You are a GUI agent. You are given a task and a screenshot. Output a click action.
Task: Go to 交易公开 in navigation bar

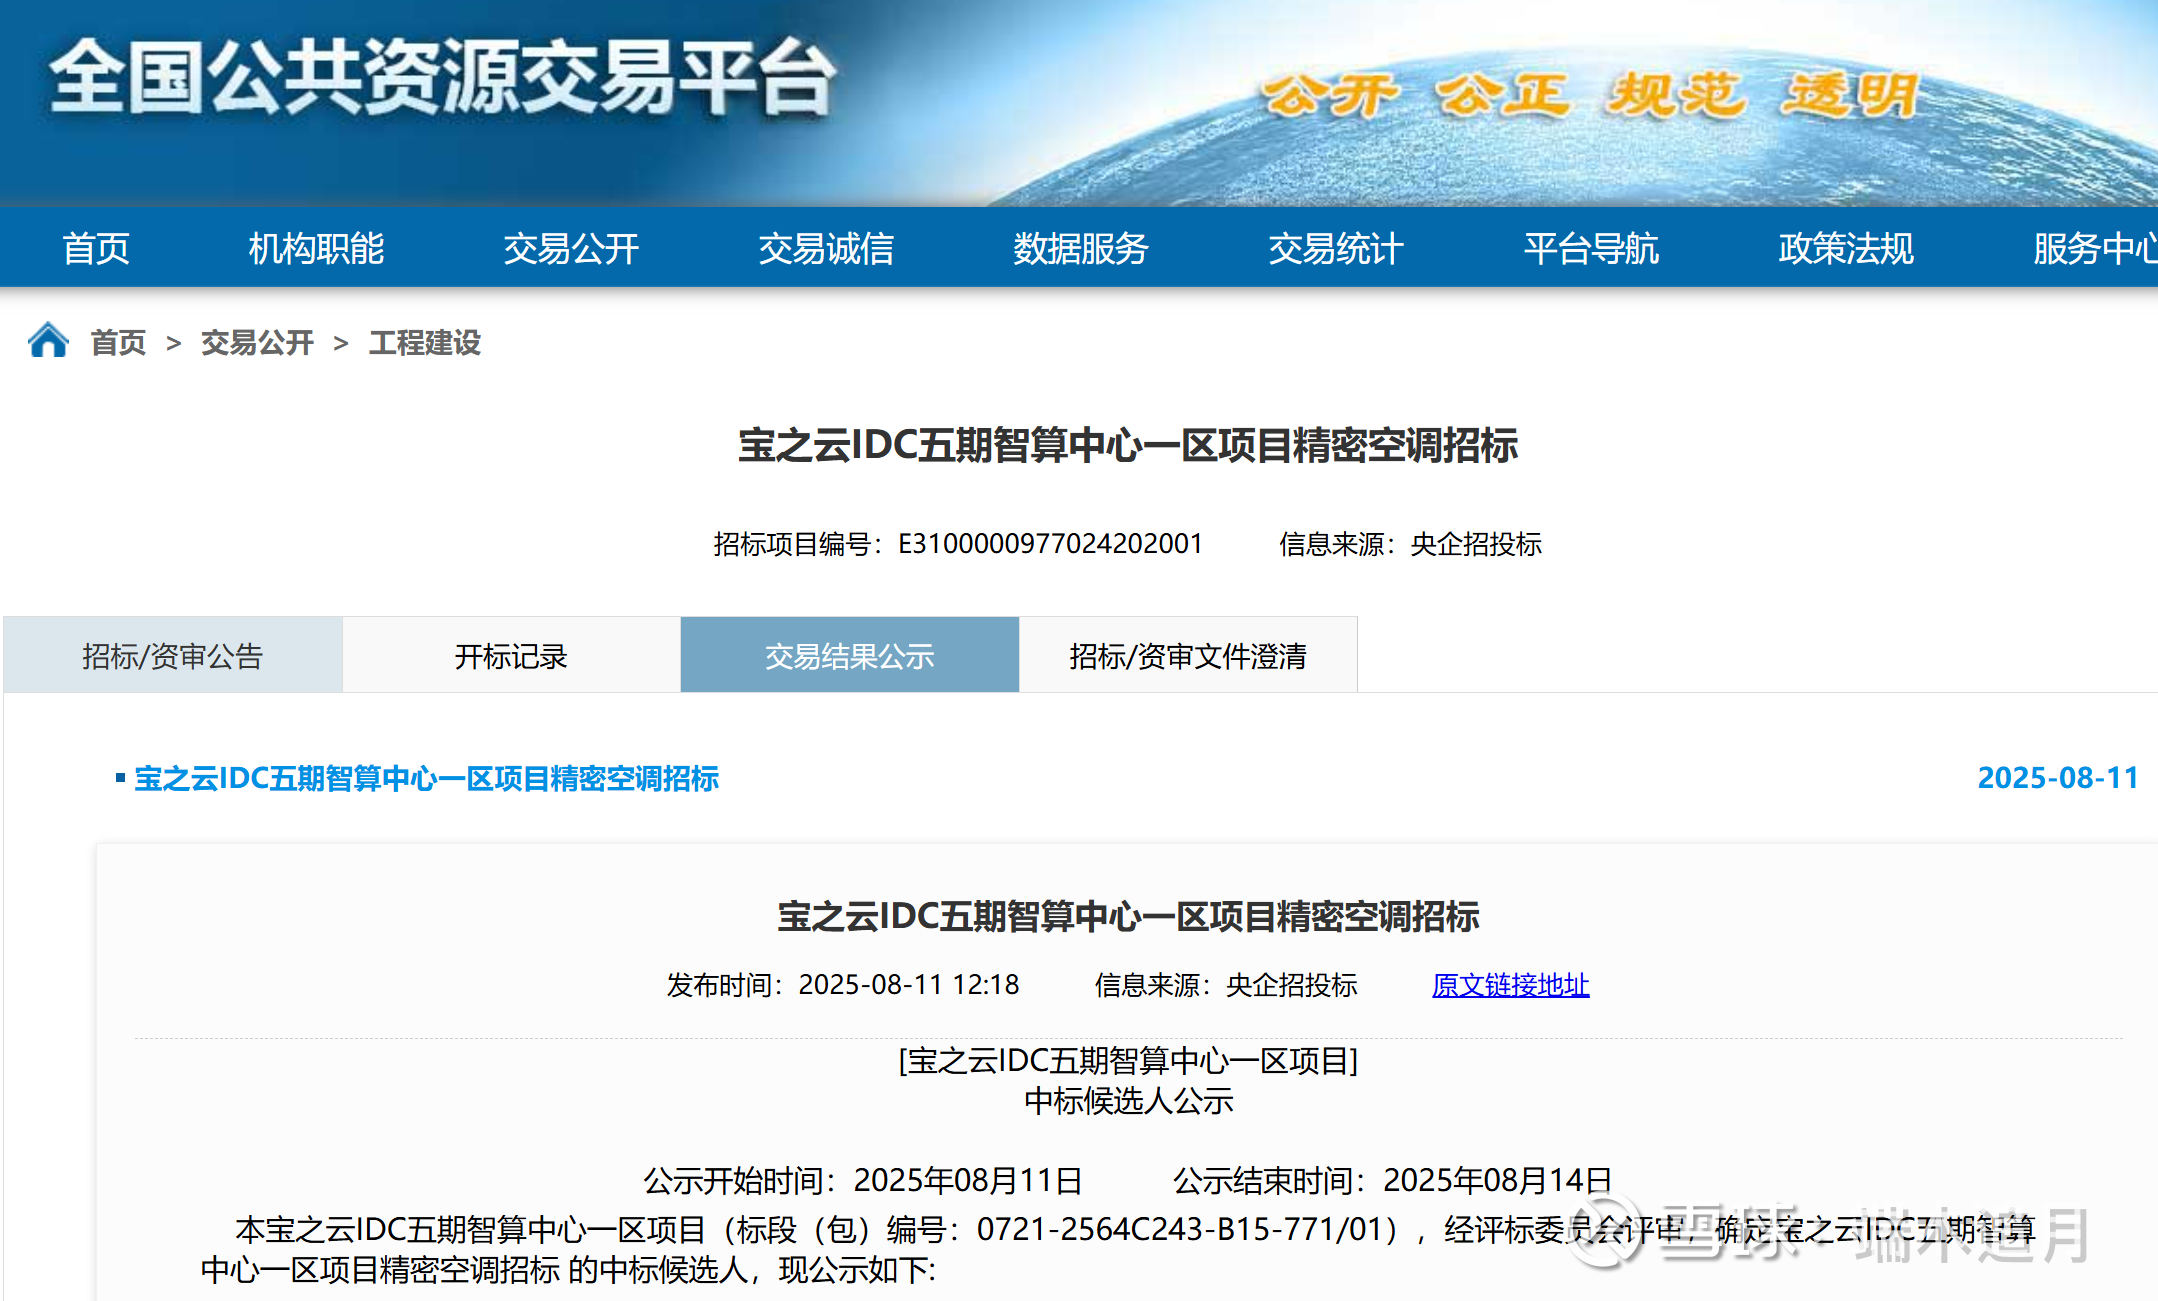(x=571, y=248)
